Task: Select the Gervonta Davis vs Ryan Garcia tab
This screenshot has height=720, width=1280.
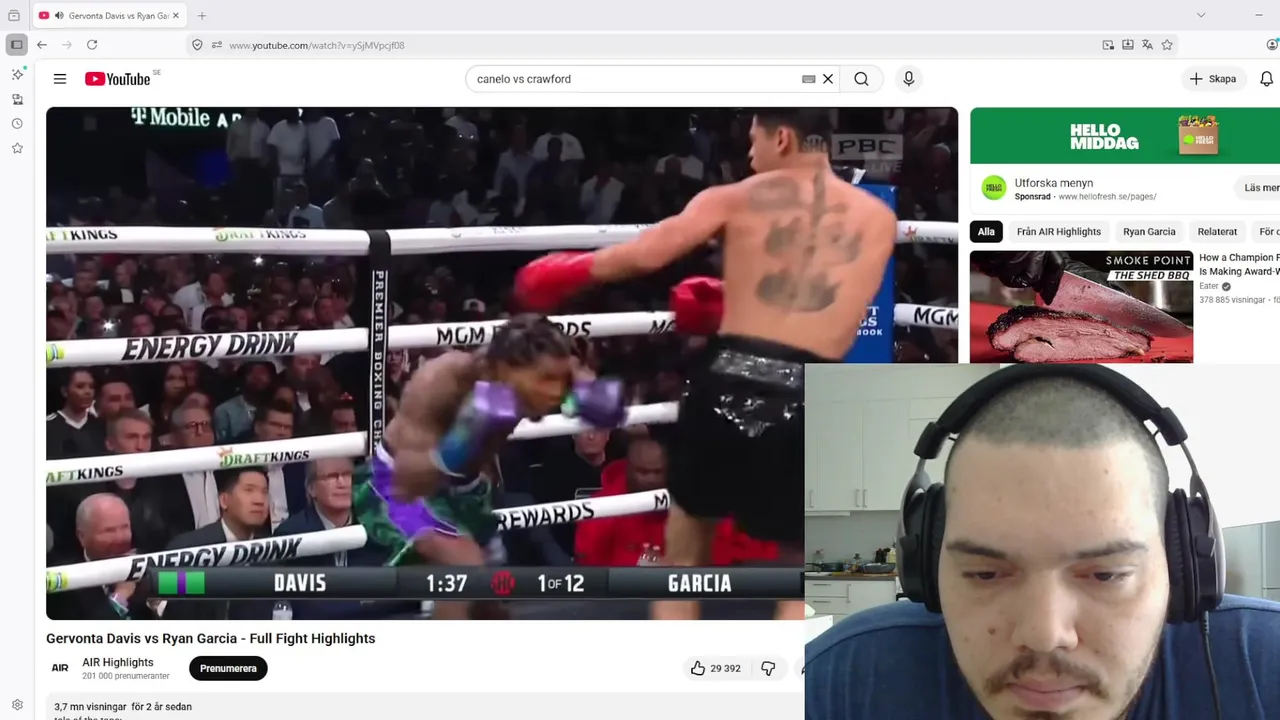Action: pyautogui.click(x=110, y=16)
